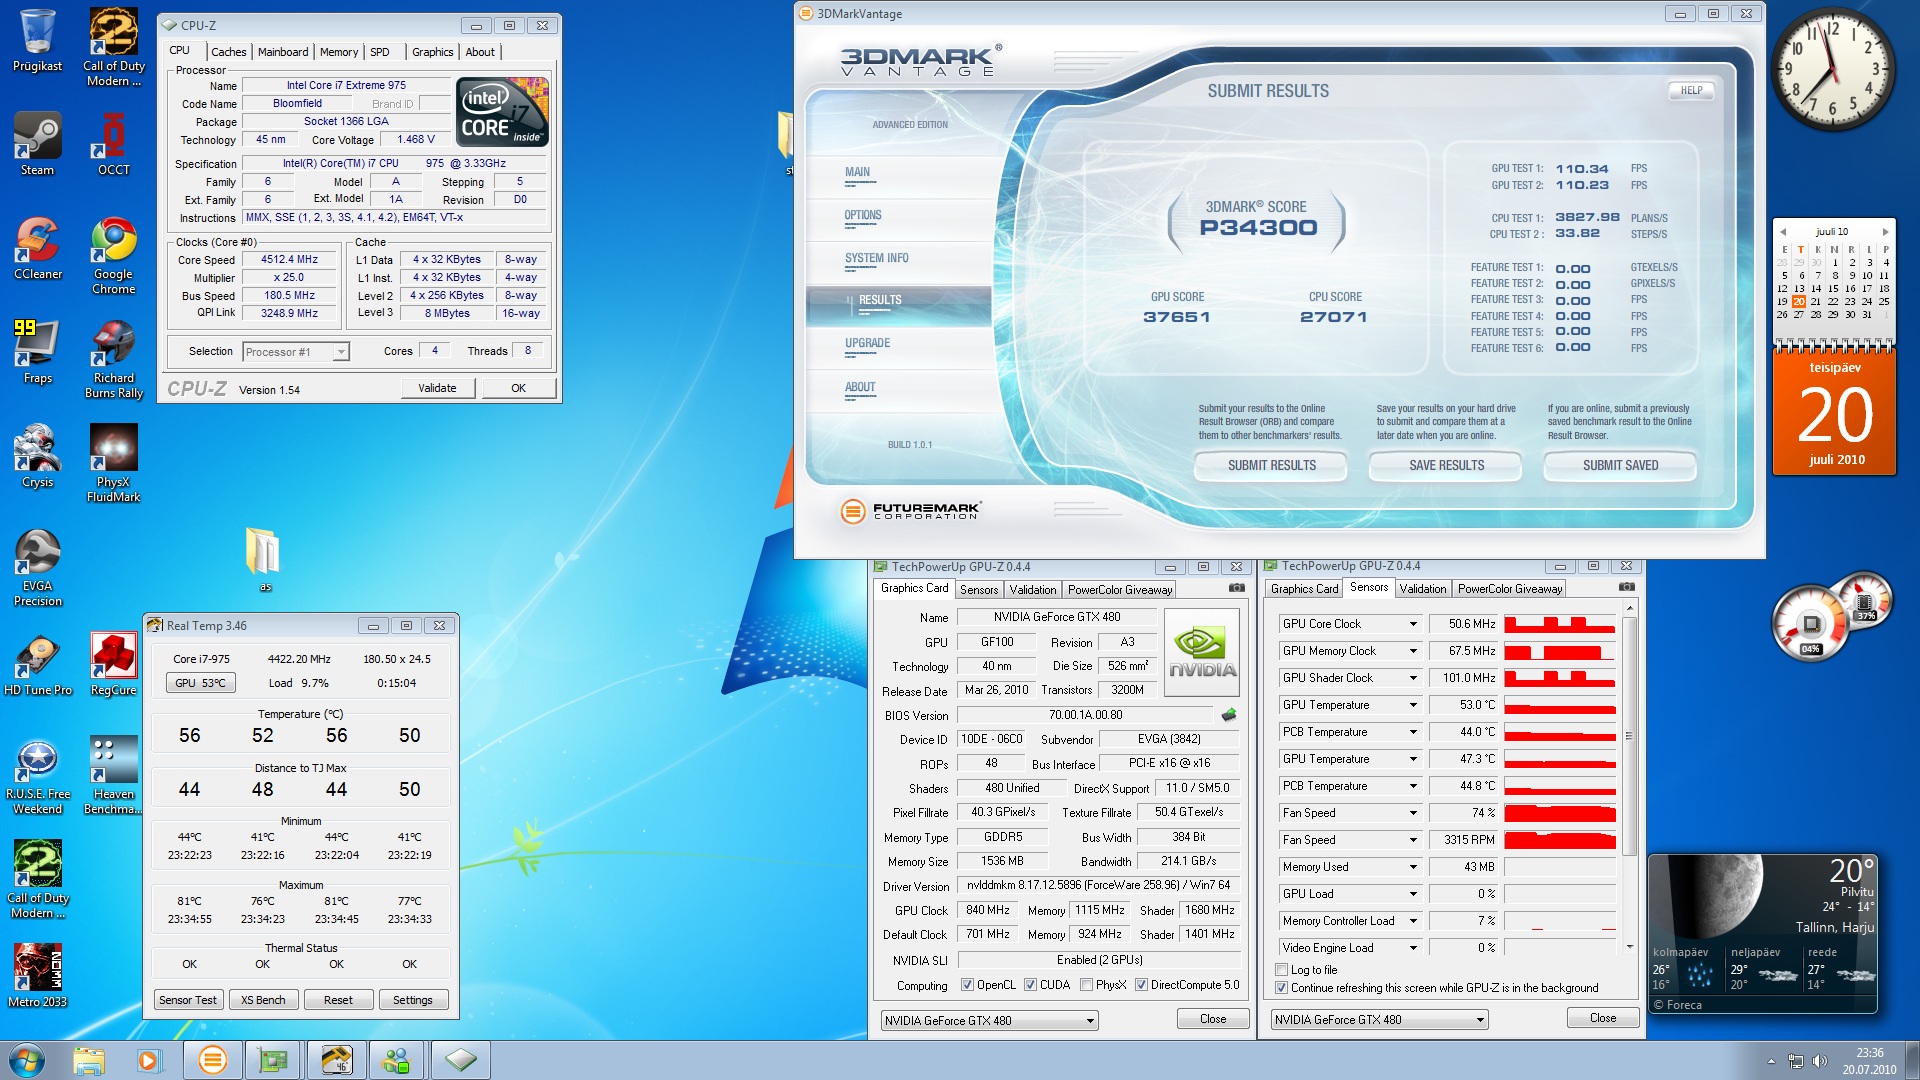Open the CPU-Z Processor #1 selection dropdown
1920x1080 pixels.
(x=296, y=352)
